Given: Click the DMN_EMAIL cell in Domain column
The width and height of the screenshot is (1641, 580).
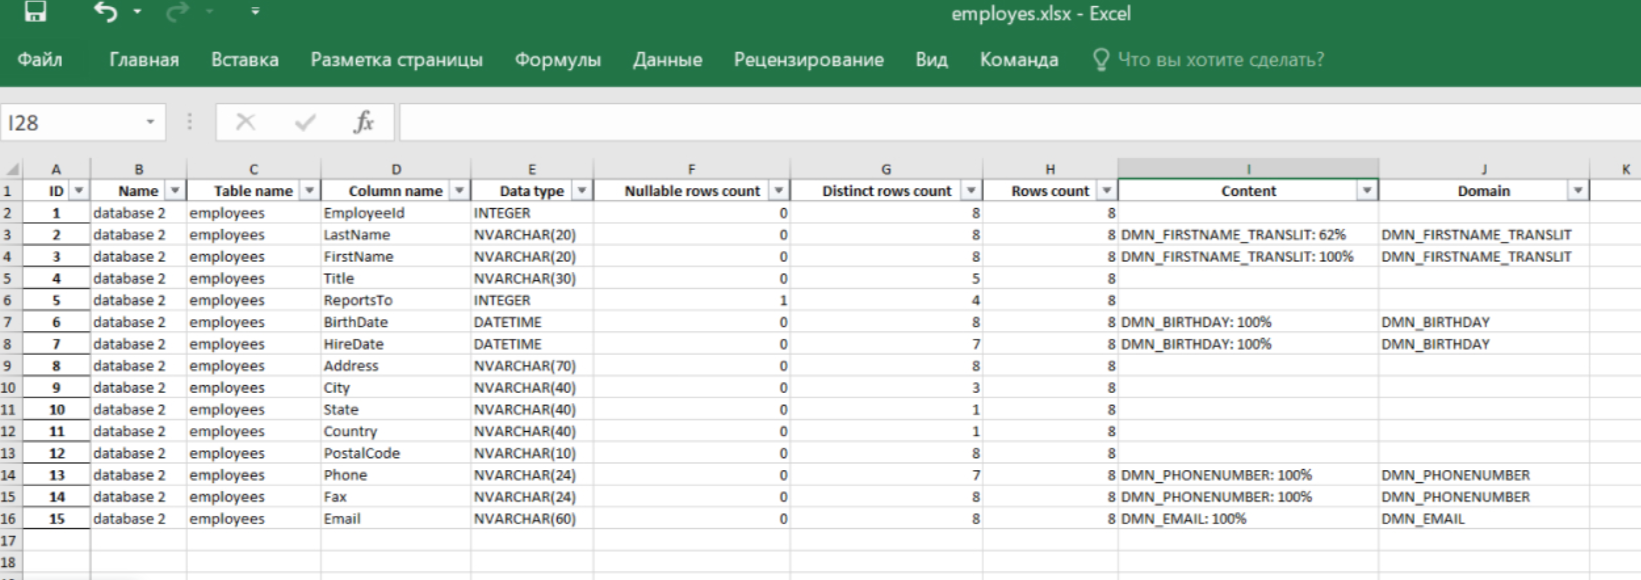Looking at the screenshot, I should [x=1484, y=519].
